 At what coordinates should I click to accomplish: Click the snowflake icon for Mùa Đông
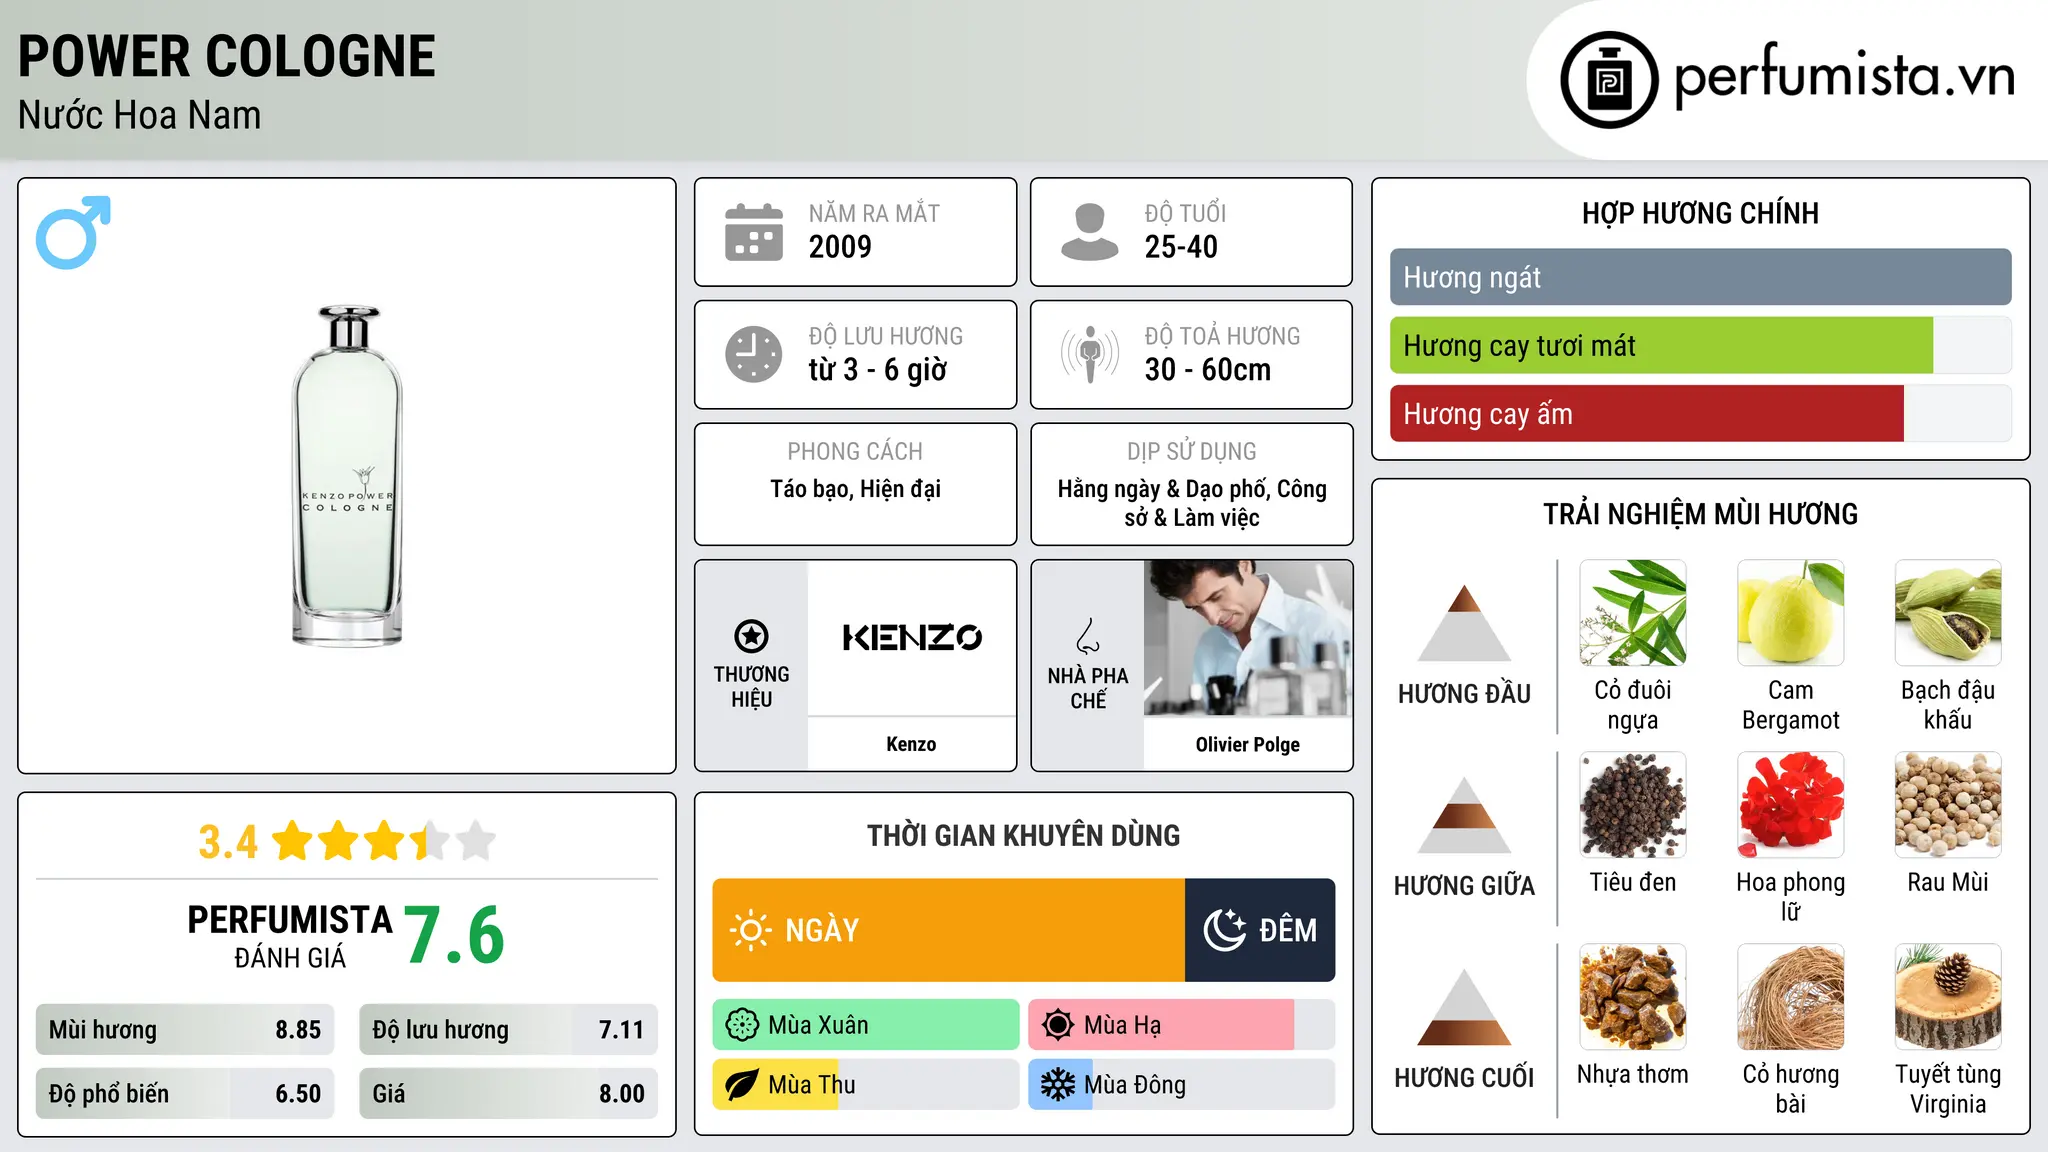(1058, 1085)
